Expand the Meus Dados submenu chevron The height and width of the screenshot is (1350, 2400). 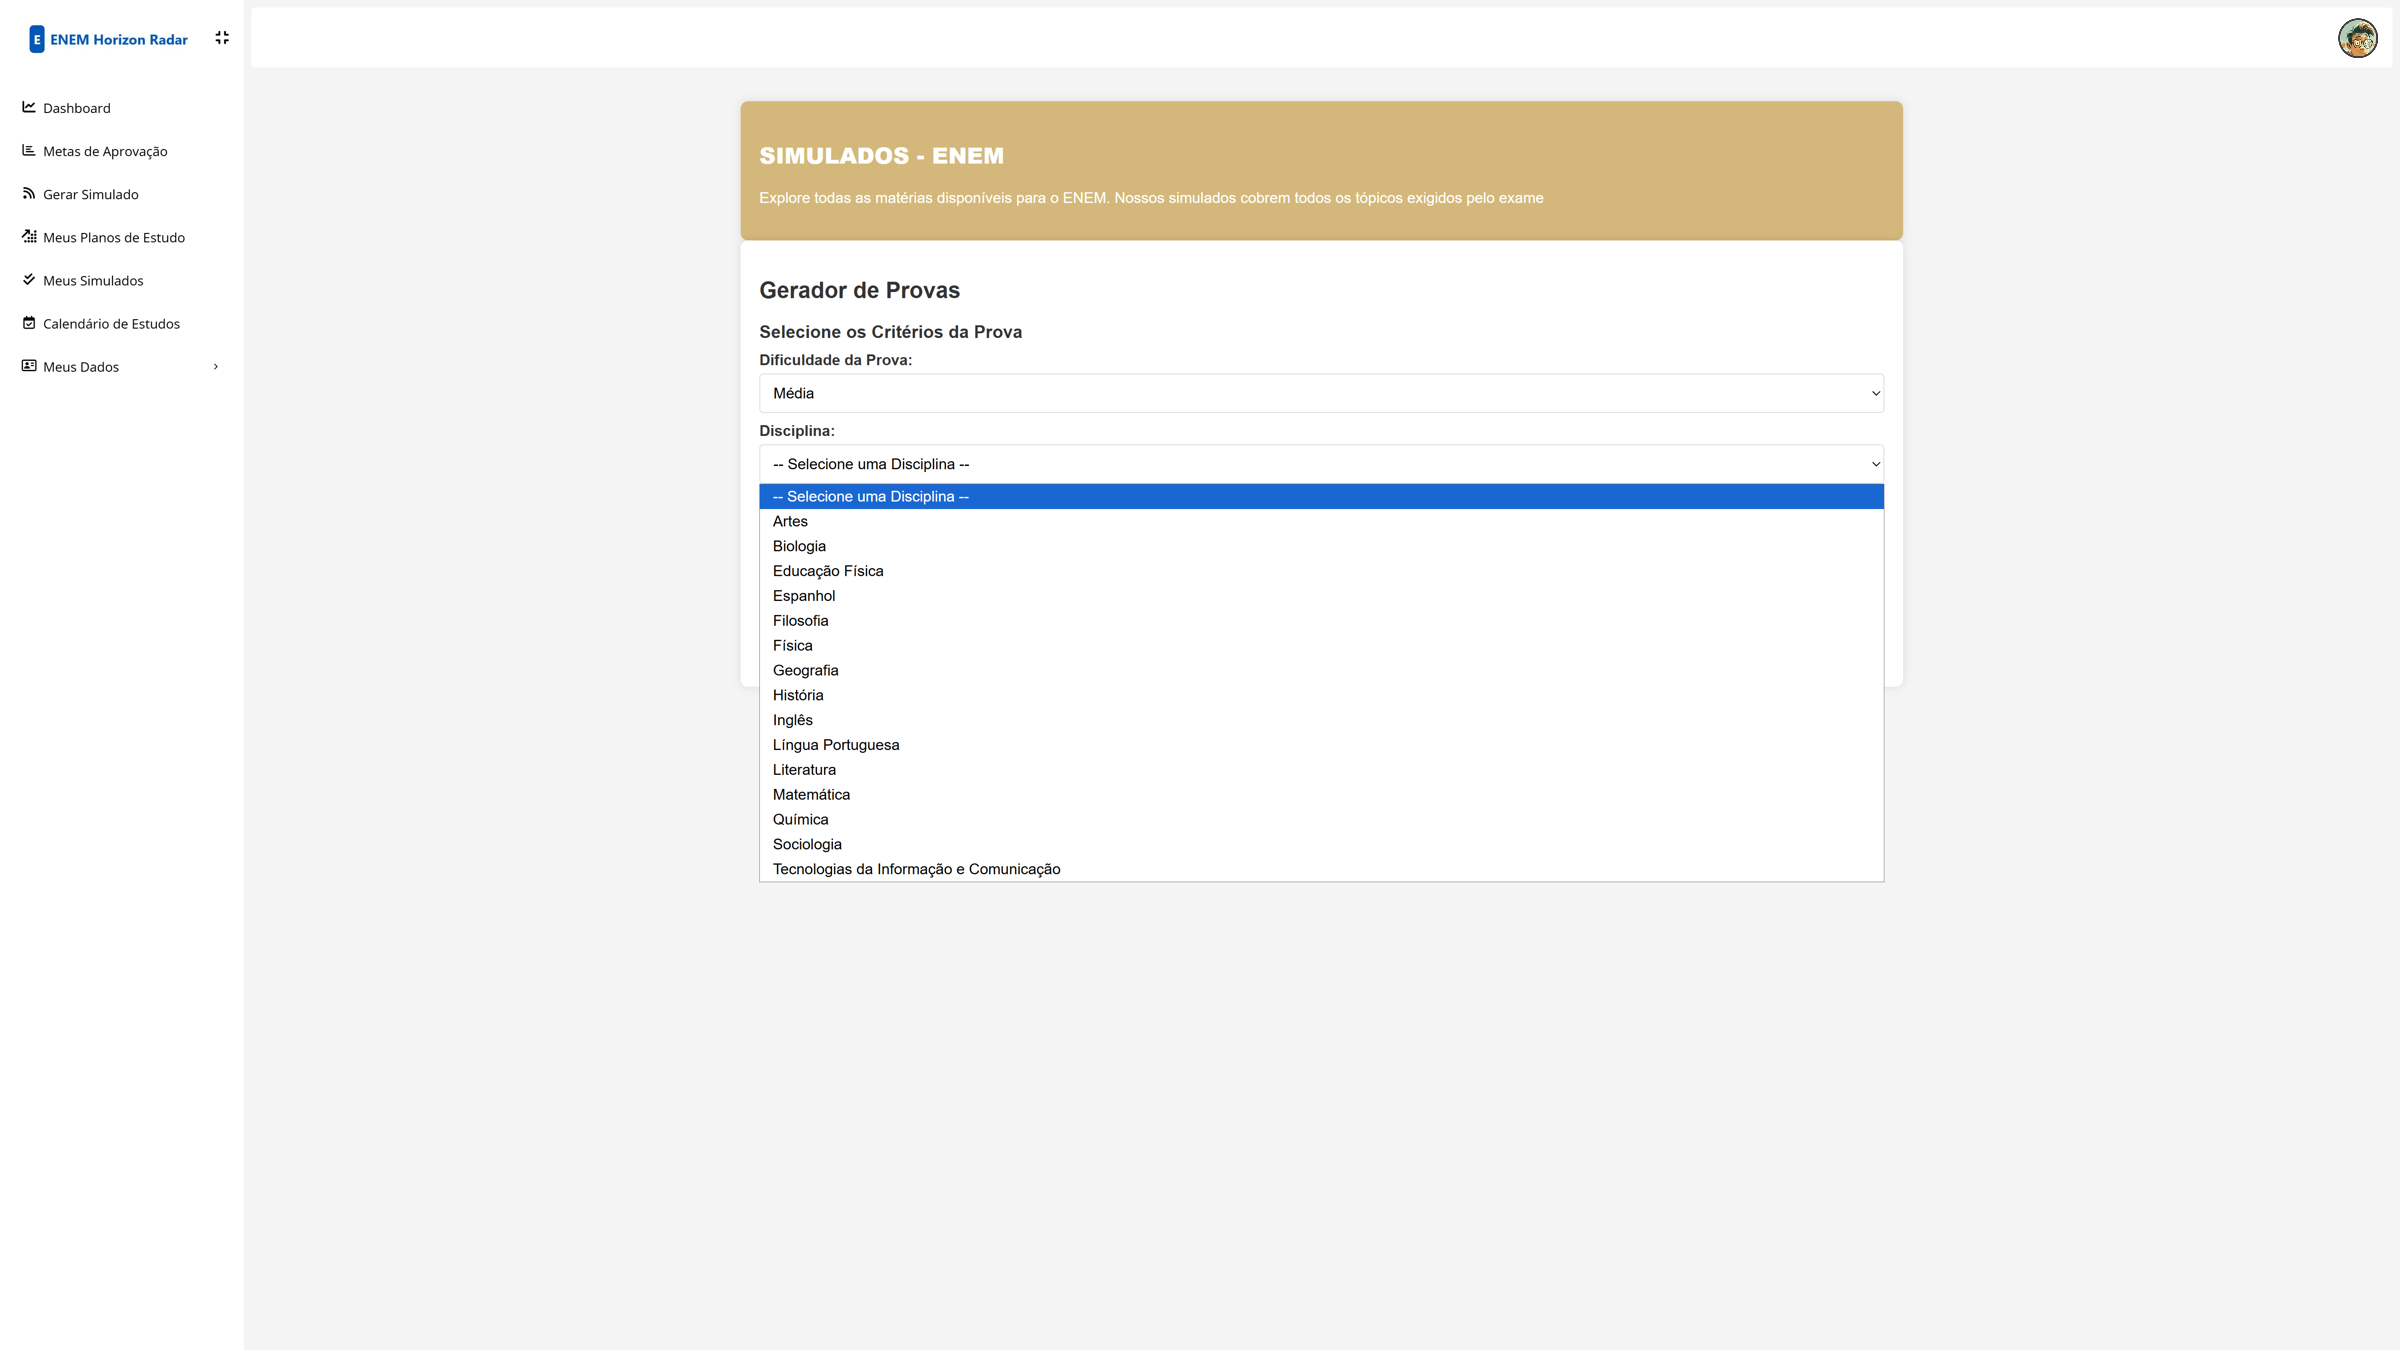pyautogui.click(x=216, y=367)
